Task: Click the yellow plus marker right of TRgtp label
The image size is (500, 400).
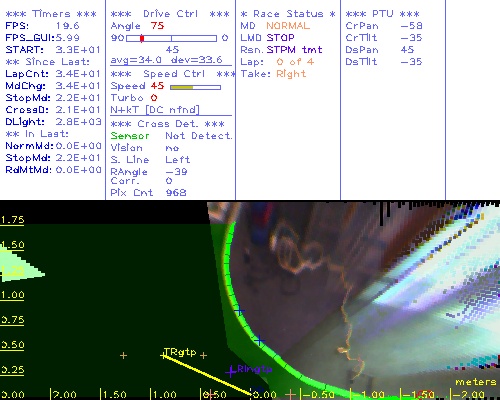Action: 203,355
